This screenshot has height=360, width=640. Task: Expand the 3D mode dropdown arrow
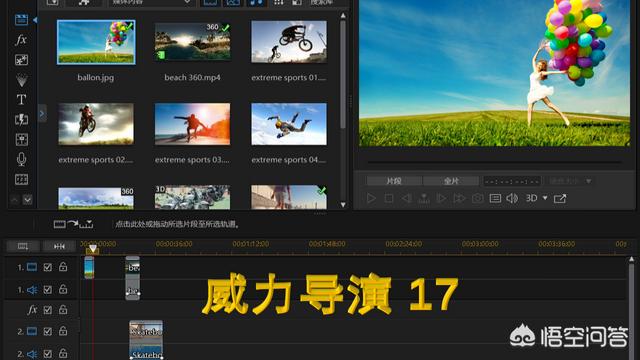coord(545,198)
